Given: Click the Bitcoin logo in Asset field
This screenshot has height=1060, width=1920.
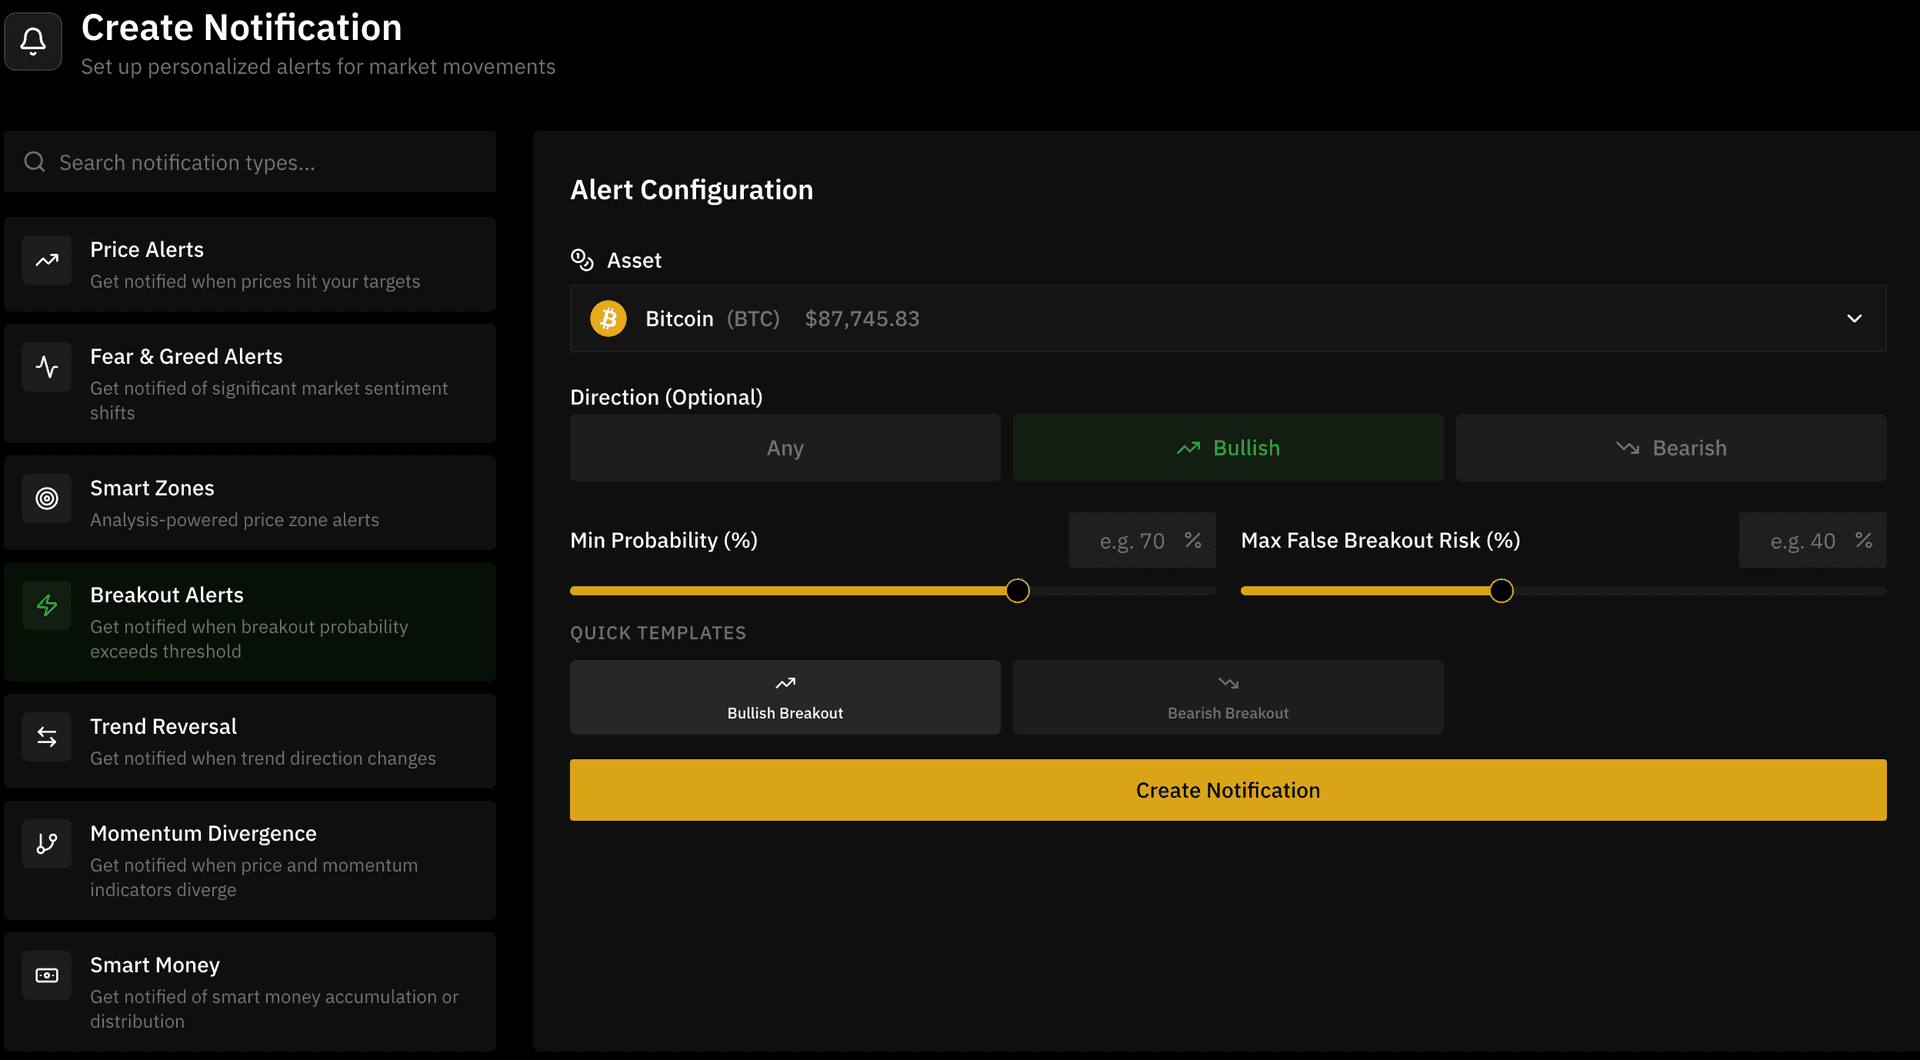Looking at the screenshot, I should 608,318.
